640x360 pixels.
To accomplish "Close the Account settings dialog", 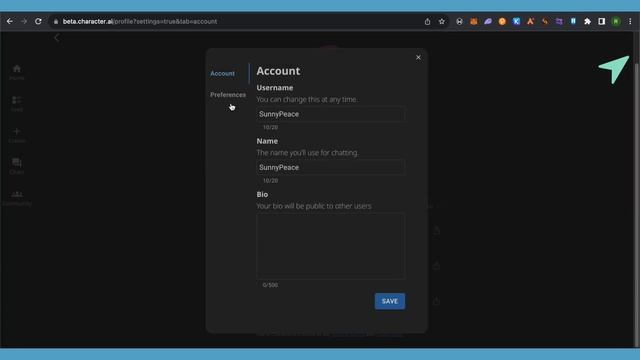I will pyautogui.click(x=418, y=58).
